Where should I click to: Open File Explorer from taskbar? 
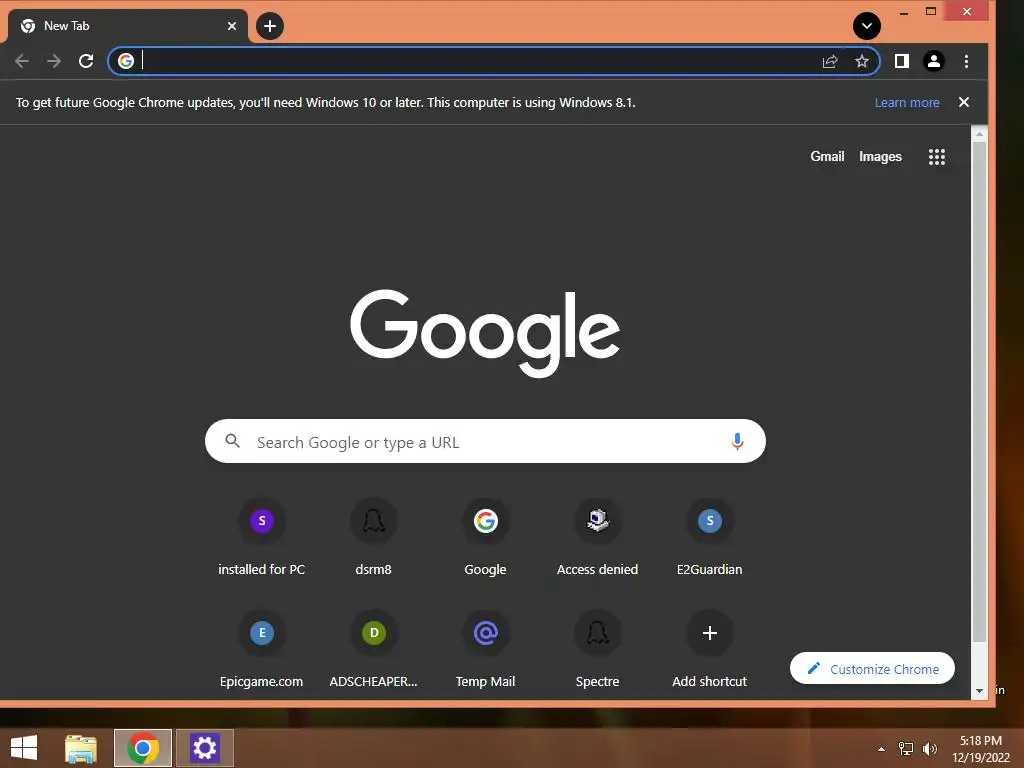point(81,748)
